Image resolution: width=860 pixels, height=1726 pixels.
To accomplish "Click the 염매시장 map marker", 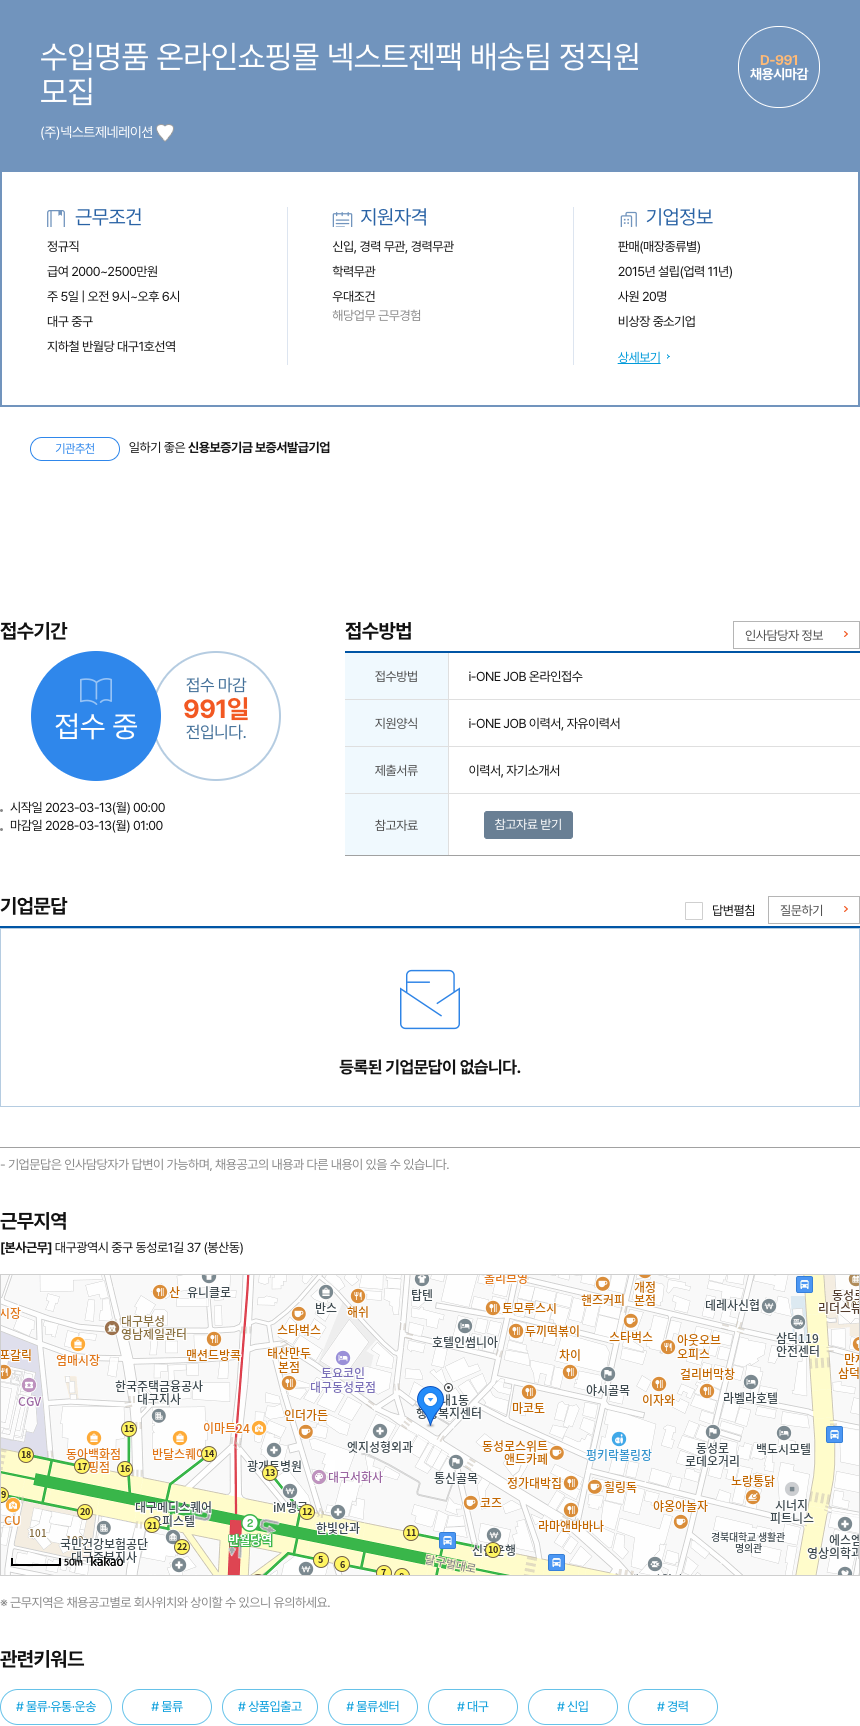I will pos(77,1344).
